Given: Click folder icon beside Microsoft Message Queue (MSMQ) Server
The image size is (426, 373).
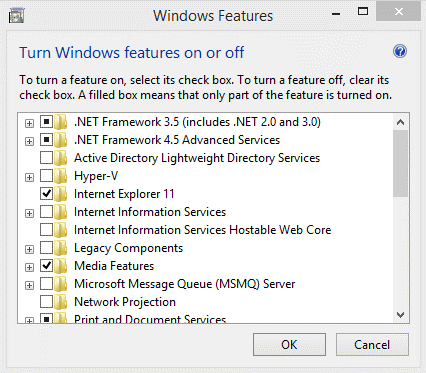Looking at the screenshot, I should (61, 284).
